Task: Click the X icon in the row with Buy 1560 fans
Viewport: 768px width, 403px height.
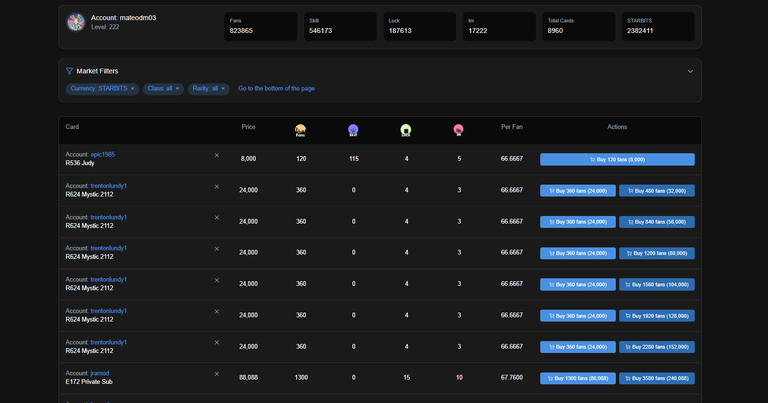Action: (216, 280)
